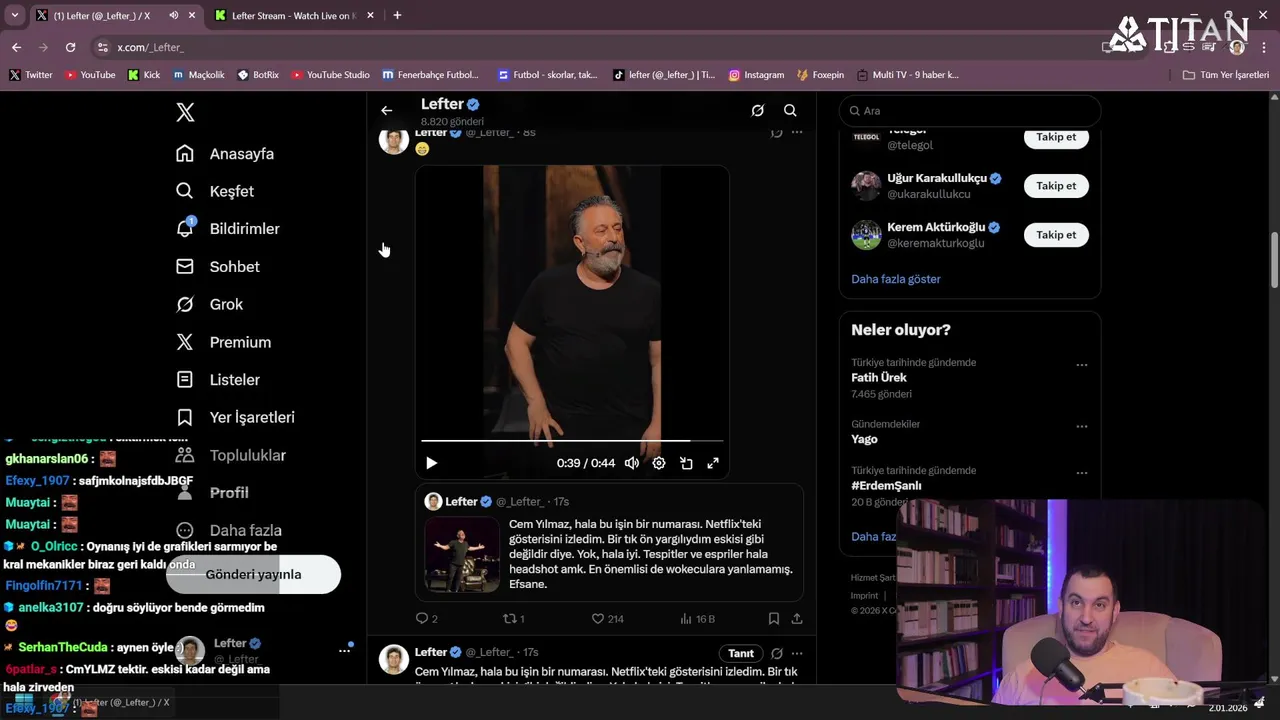Go back in browser
The image size is (1280, 720).
(16, 47)
